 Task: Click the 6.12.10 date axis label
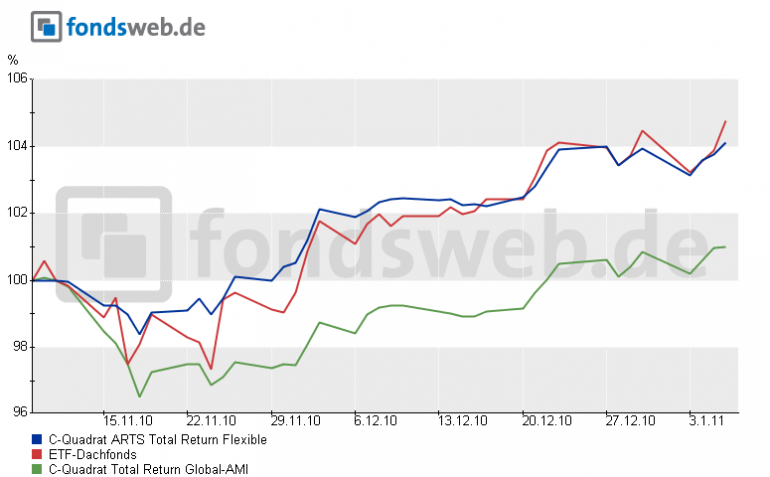point(378,423)
